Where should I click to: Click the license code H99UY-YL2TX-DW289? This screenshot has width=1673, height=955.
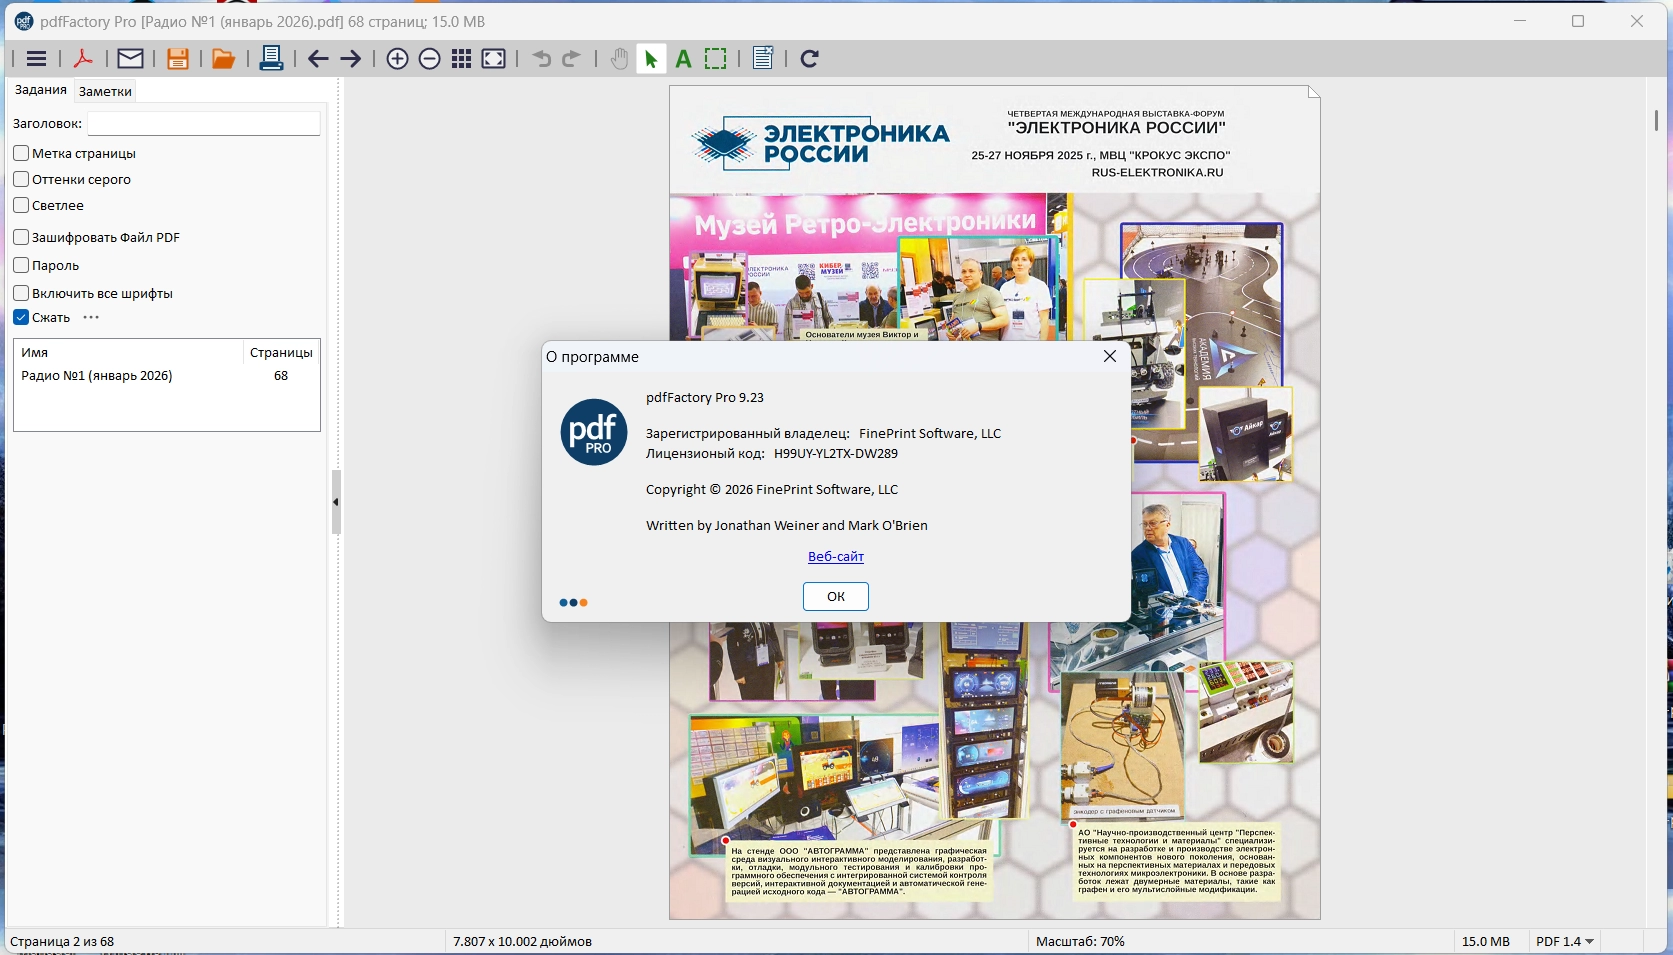coord(836,453)
